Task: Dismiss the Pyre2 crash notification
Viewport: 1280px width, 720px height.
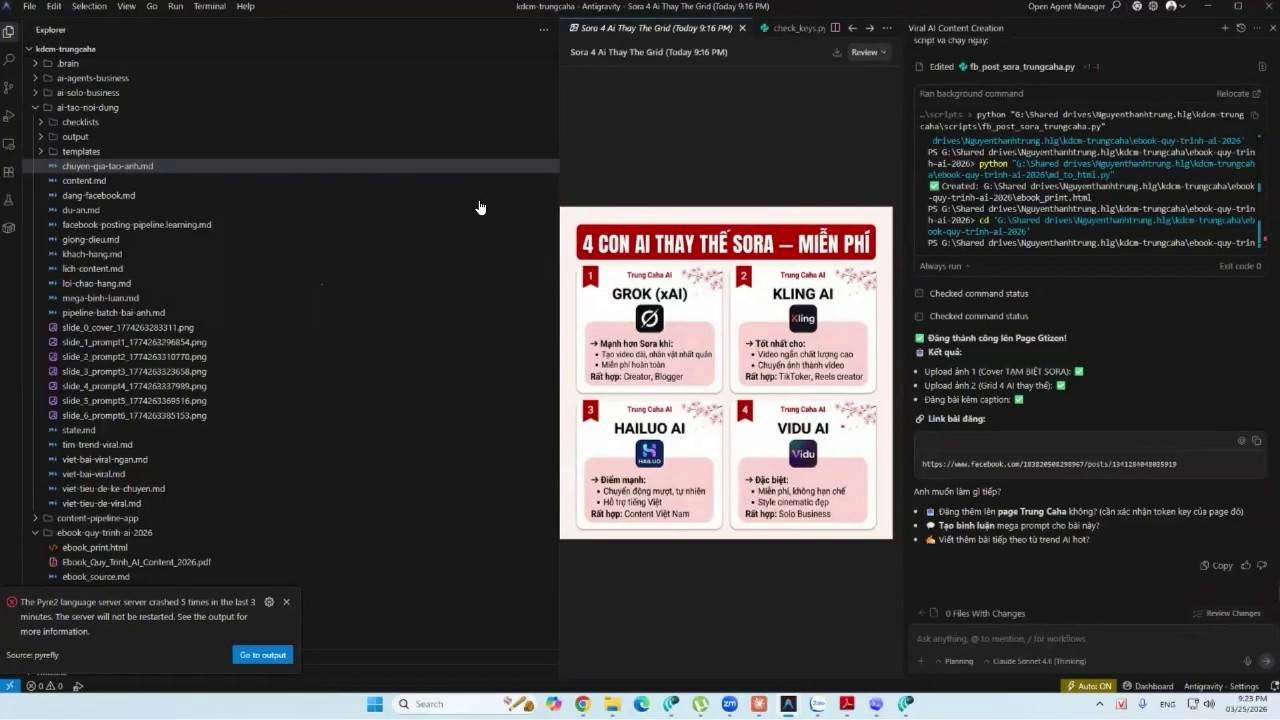Action: pos(286,602)
